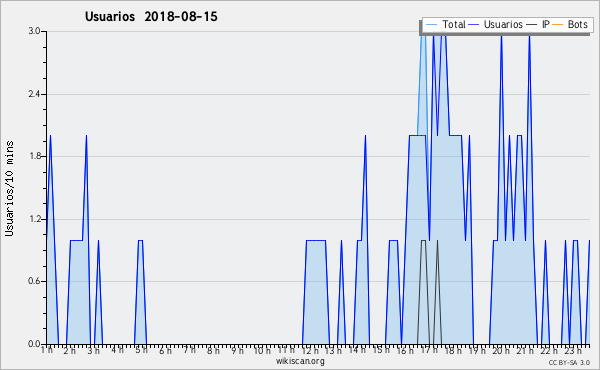
Task: Click the y-axis value 1.8
Action: point(34,156)
